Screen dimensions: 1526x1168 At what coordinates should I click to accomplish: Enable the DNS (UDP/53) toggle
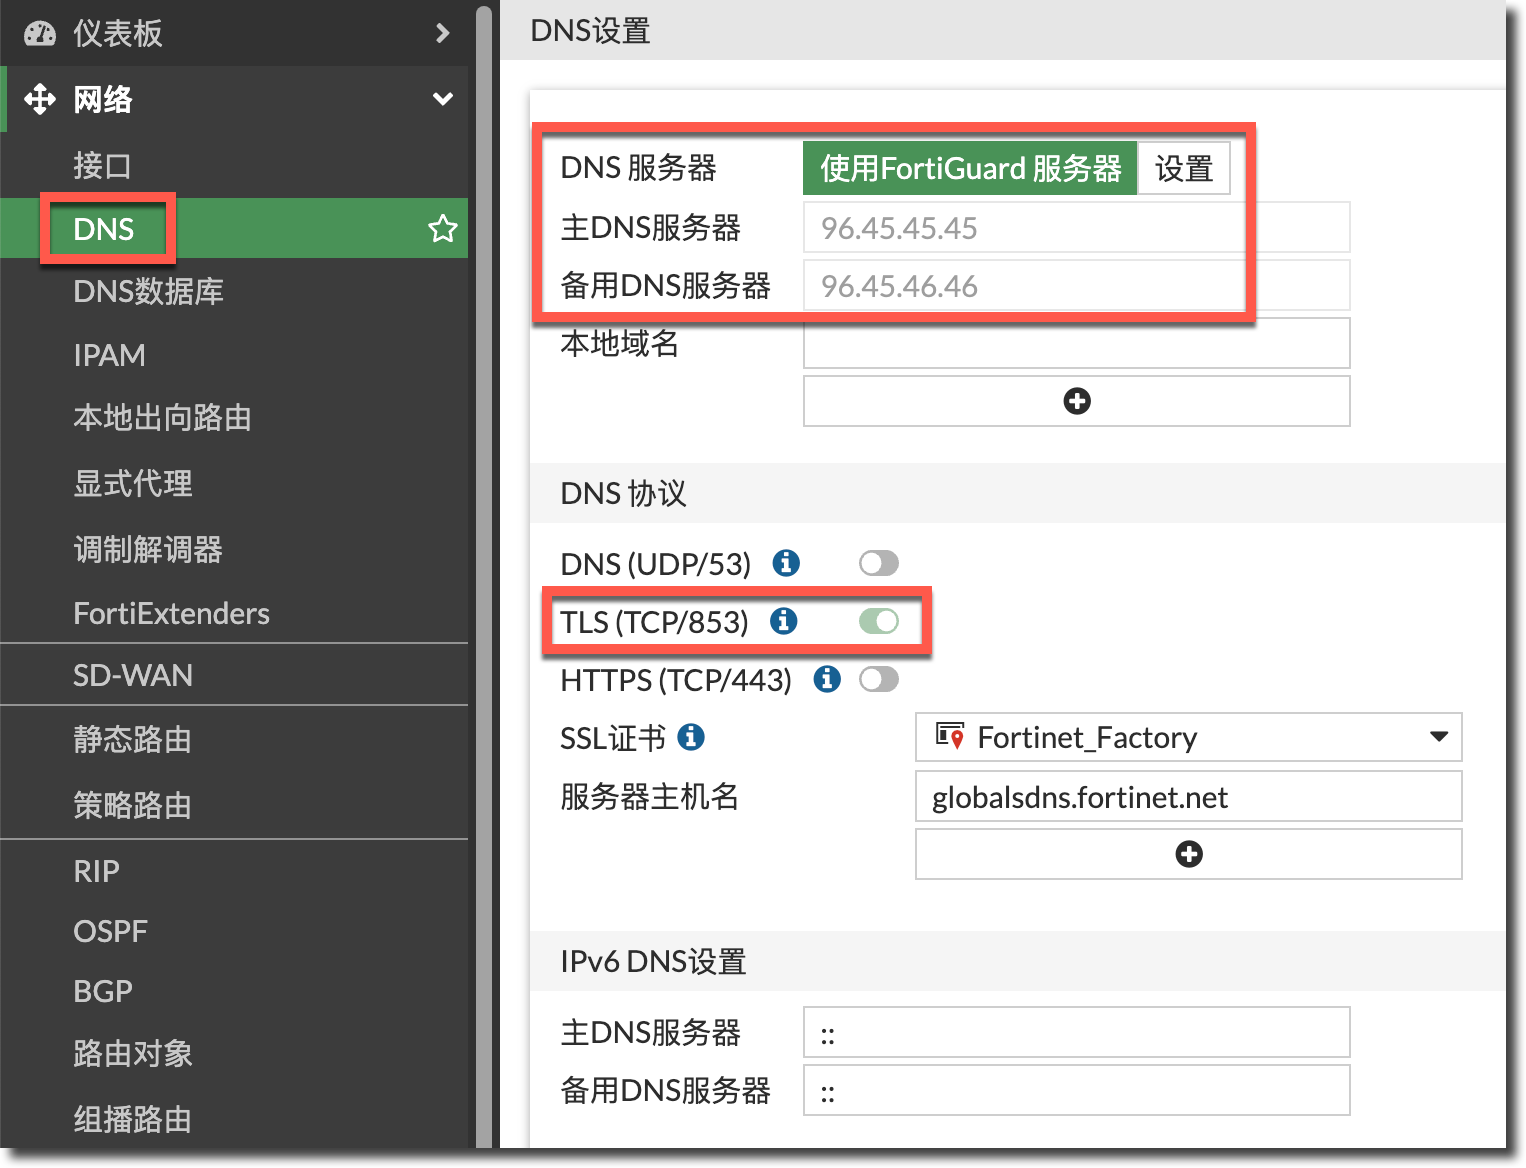pyautogui.click(x=879, y=563)
